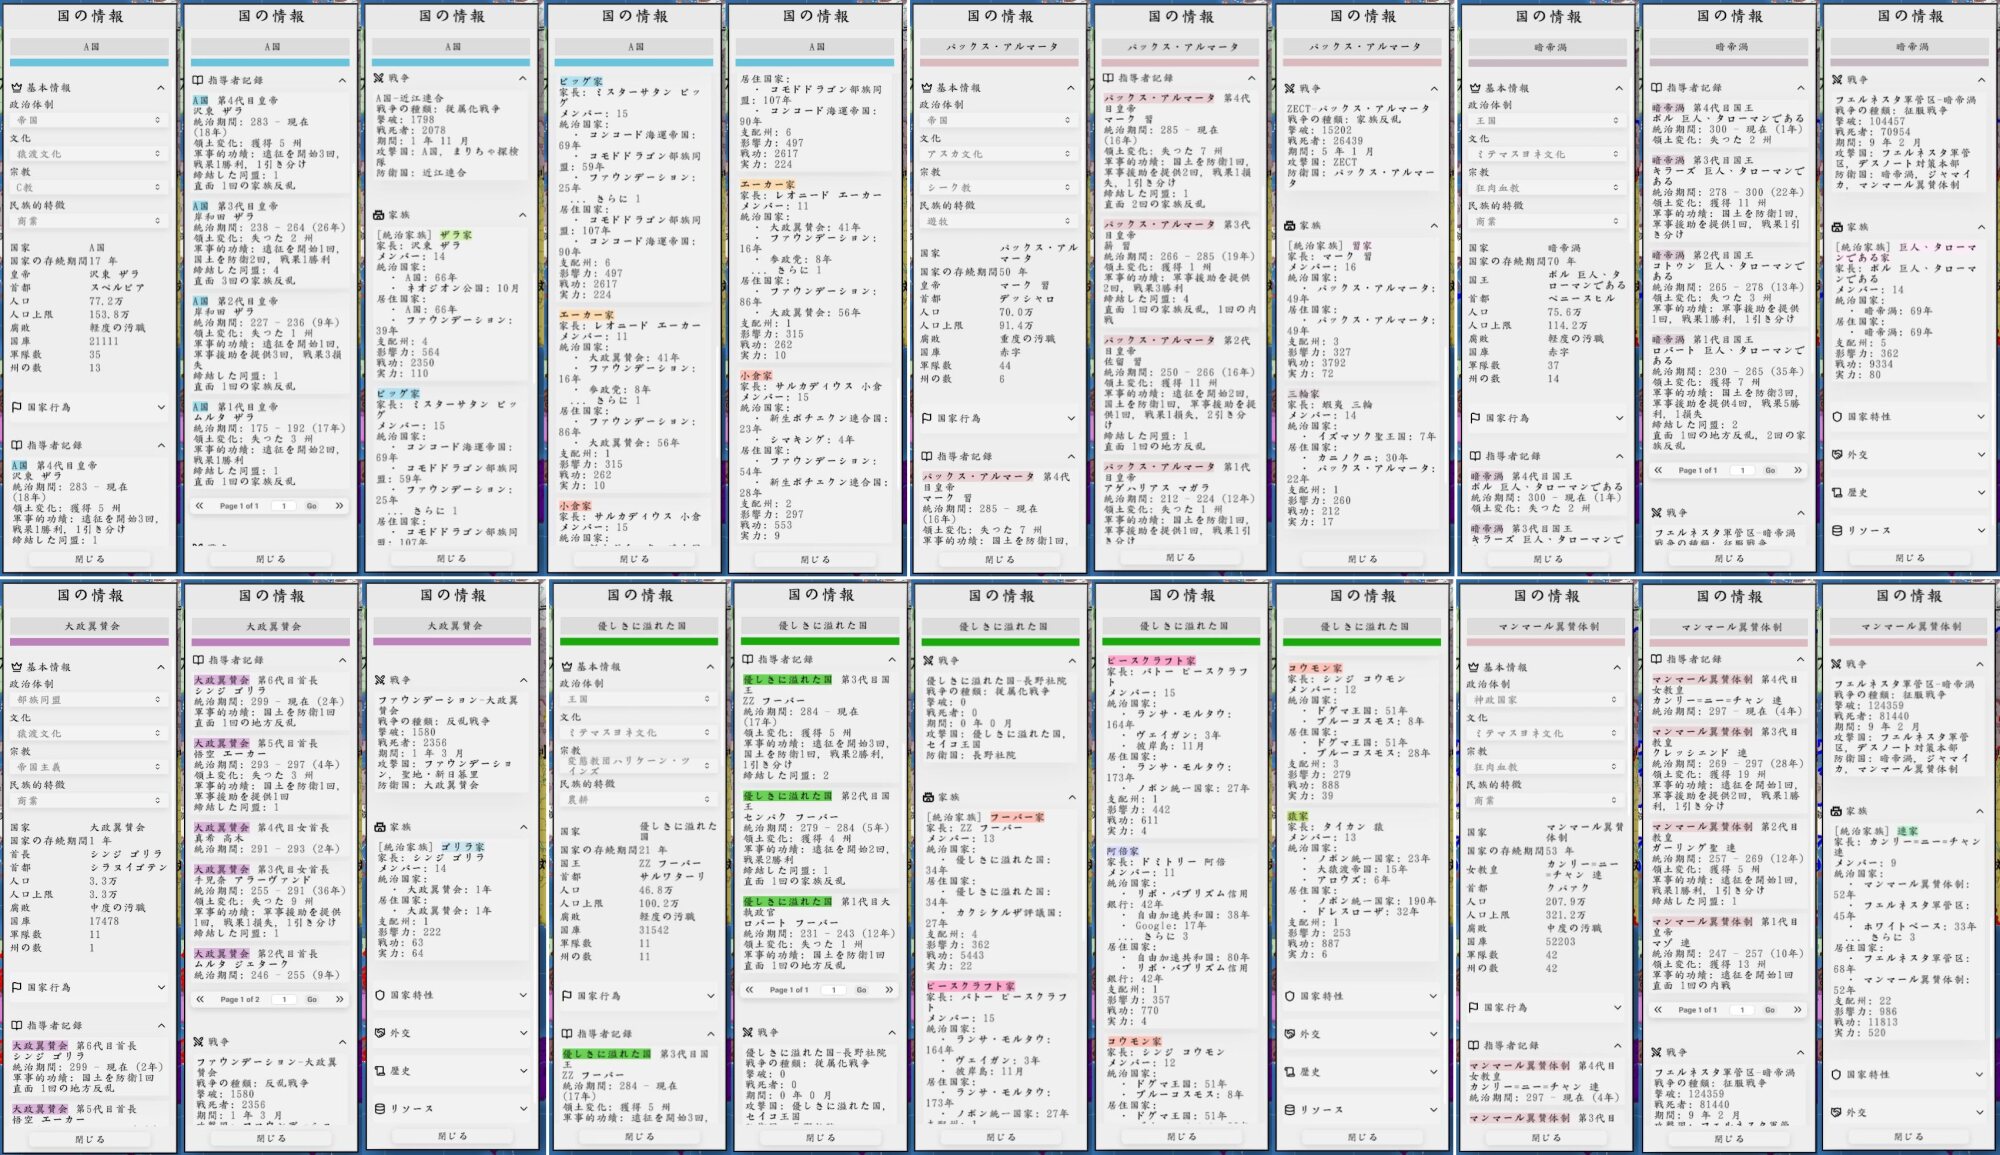Click the green-highlighted ザラ家 family name
Screen dimensions: 2000x1155
pos(456,235)
